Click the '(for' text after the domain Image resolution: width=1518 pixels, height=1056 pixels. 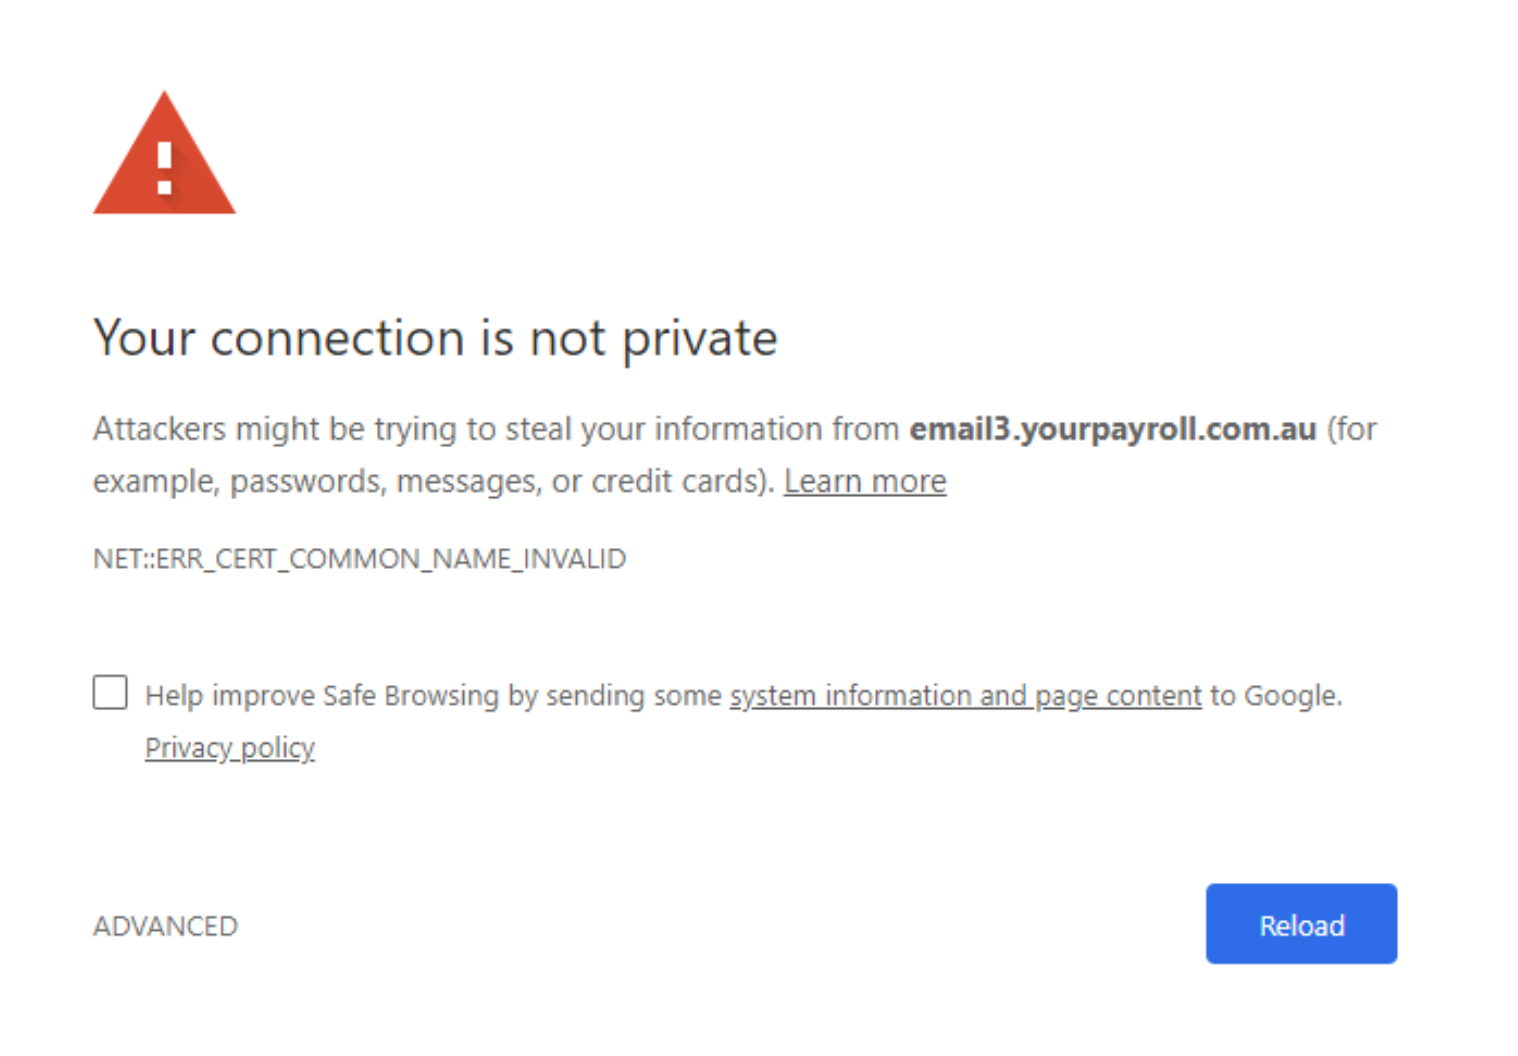click(1352, 428)
